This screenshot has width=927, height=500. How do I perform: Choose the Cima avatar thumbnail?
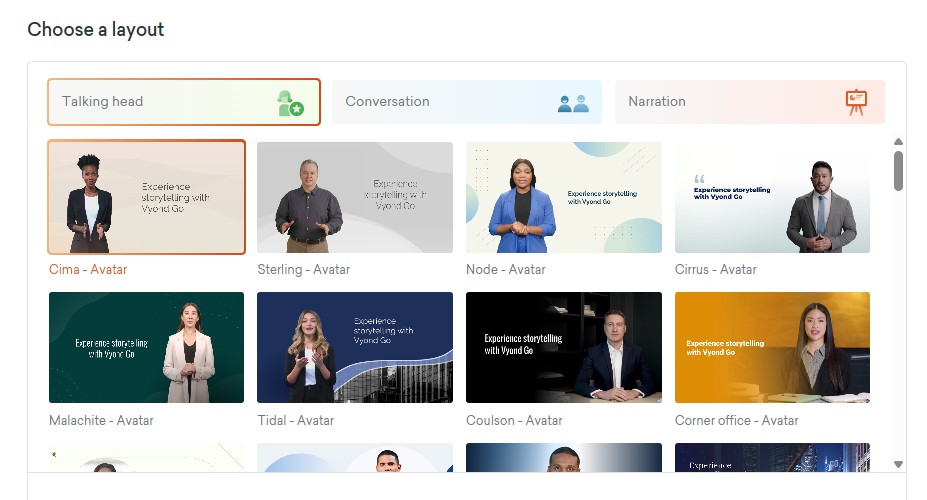tap(146, 197)
